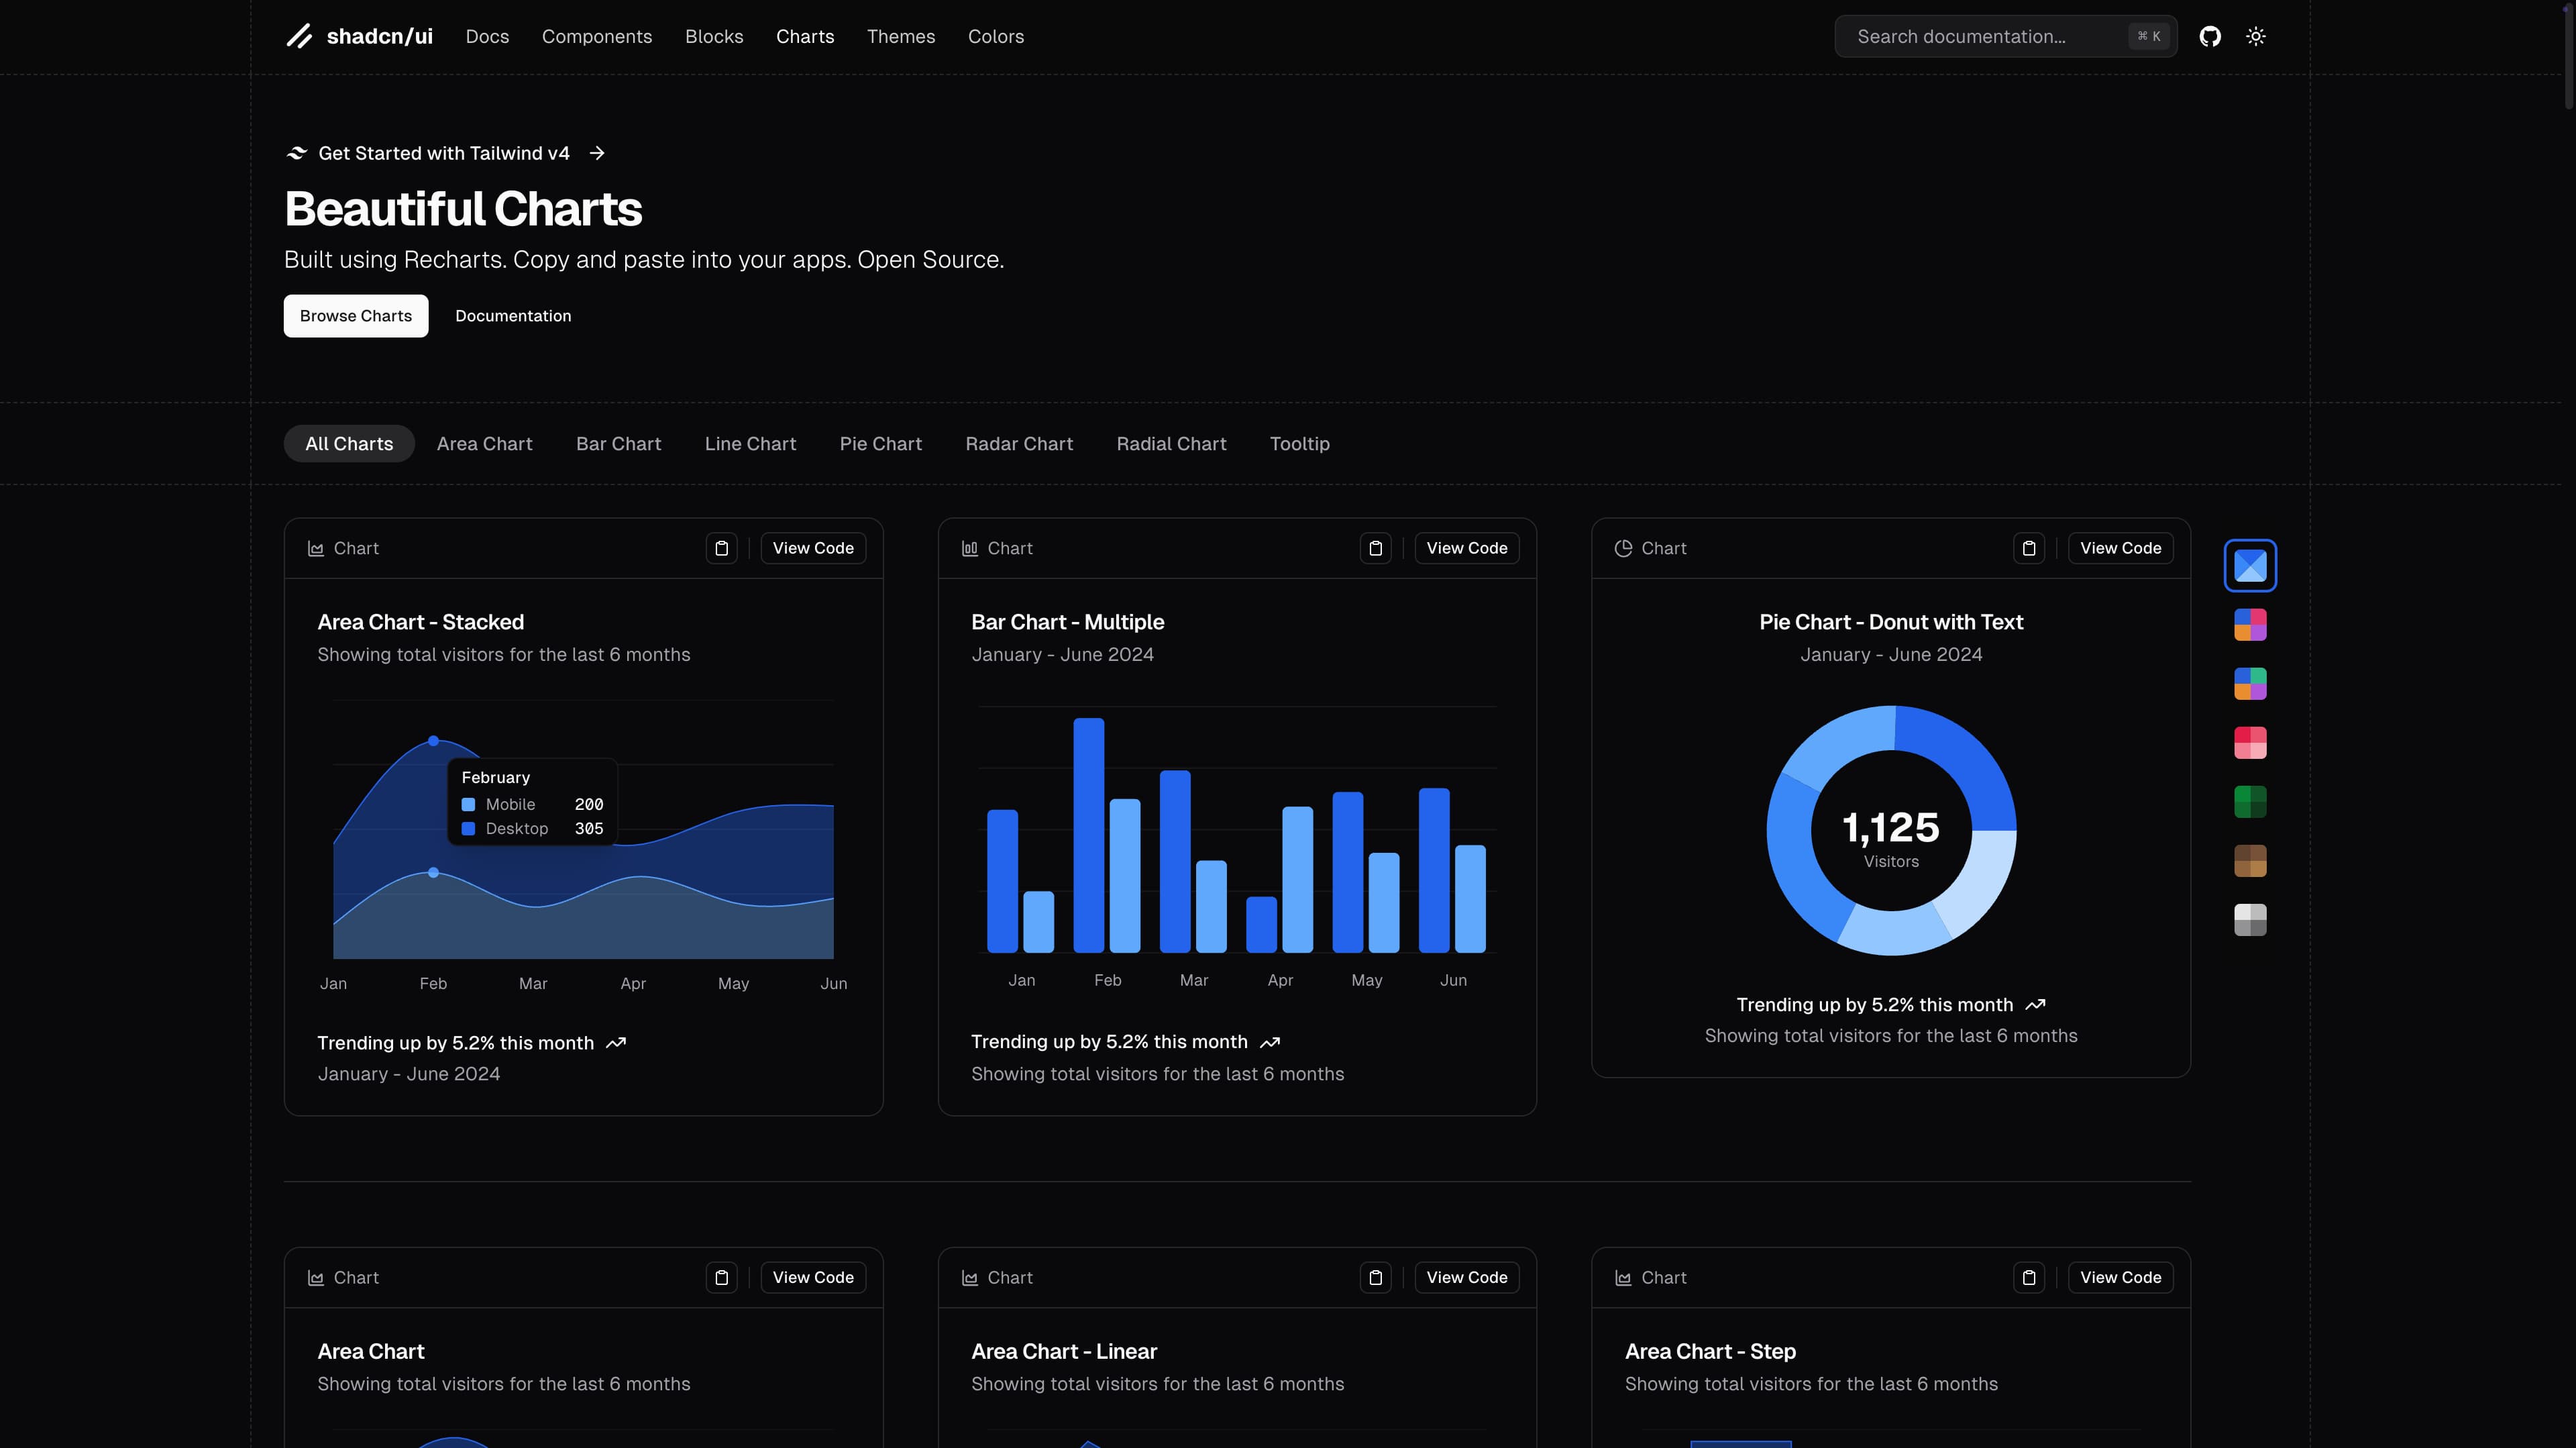
Task: Open the GitHub repository icon
Action: [x=2210, y=37]
